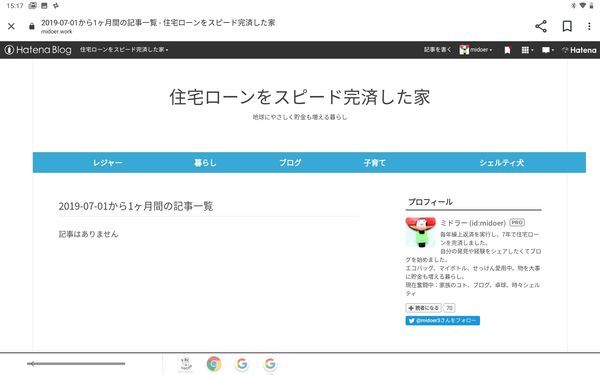Viewport: 600px width, 375px height.
Task: Expand the blog name dropdown in the Hatena bar
Action: (124, 50)
